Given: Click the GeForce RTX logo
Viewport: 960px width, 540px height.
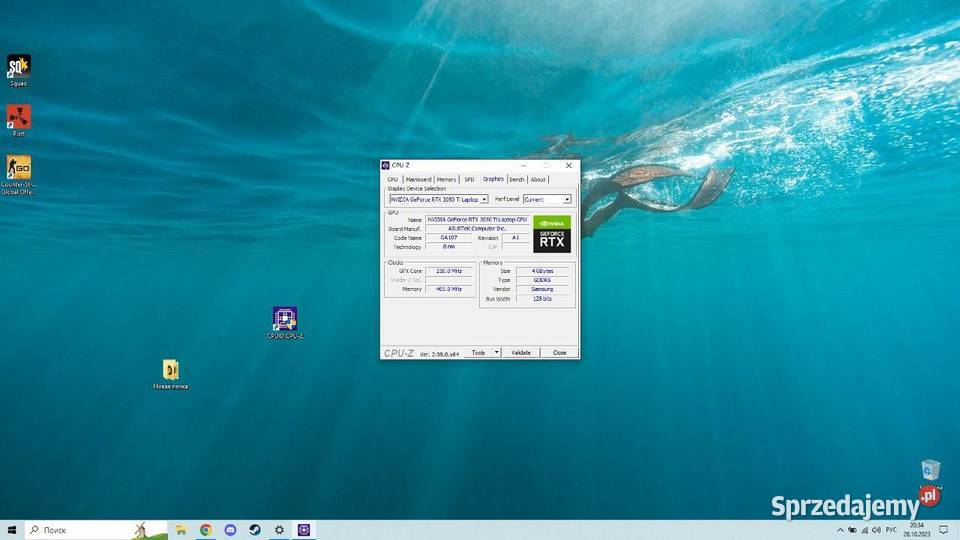Looking at the screenshot, I should pyautogui.click(x=552, y=234).
